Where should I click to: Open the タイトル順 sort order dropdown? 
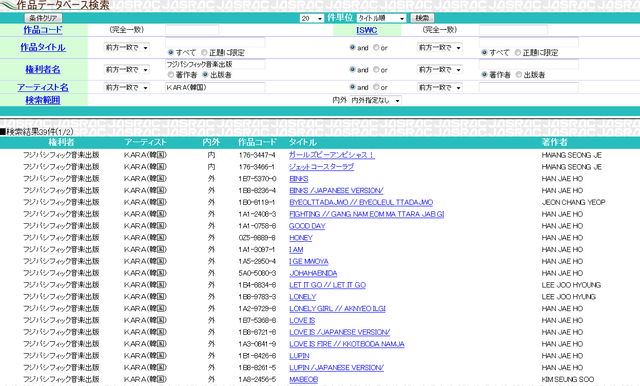pyautogui.click(x=381, y=18)
